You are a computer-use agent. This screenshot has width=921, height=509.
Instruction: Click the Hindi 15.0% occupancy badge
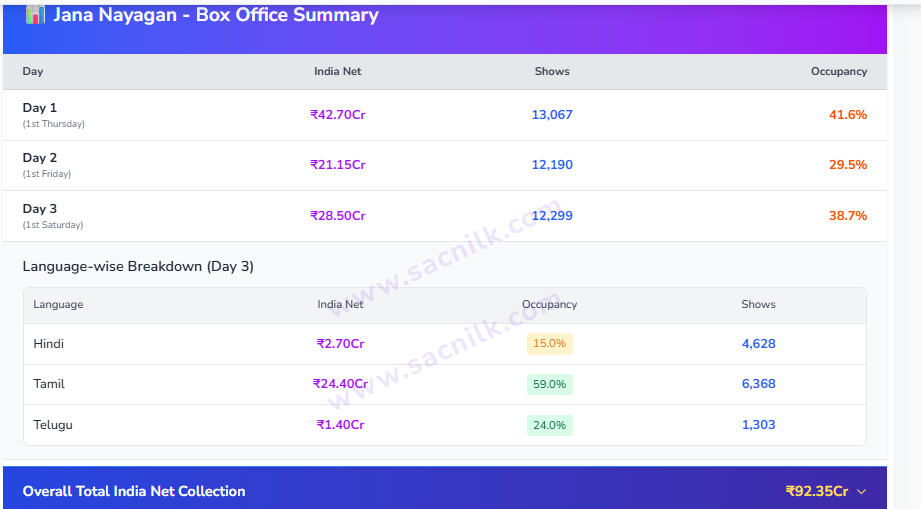550,343
